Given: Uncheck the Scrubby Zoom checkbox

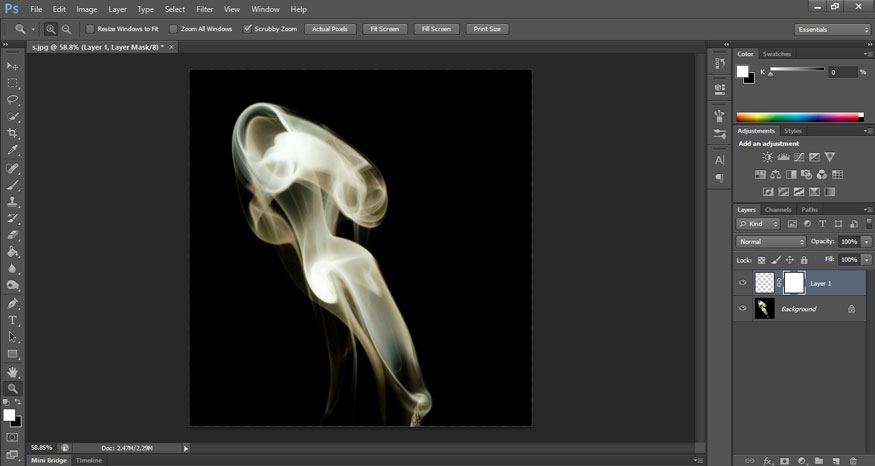Looking at the screenshot, I should coord(247,29).
